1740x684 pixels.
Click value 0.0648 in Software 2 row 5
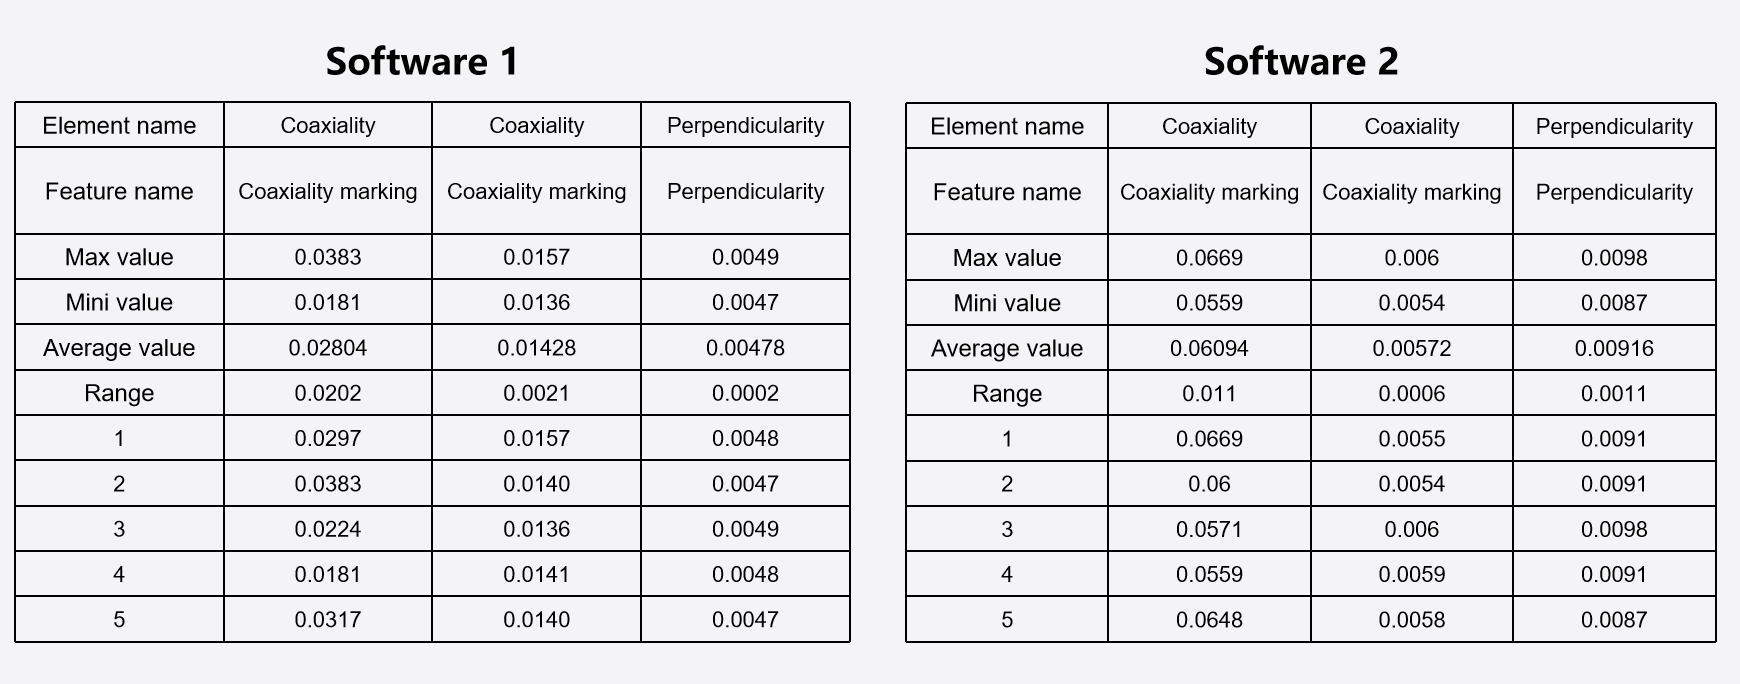pyautogui.click(x=1209, y=620)
